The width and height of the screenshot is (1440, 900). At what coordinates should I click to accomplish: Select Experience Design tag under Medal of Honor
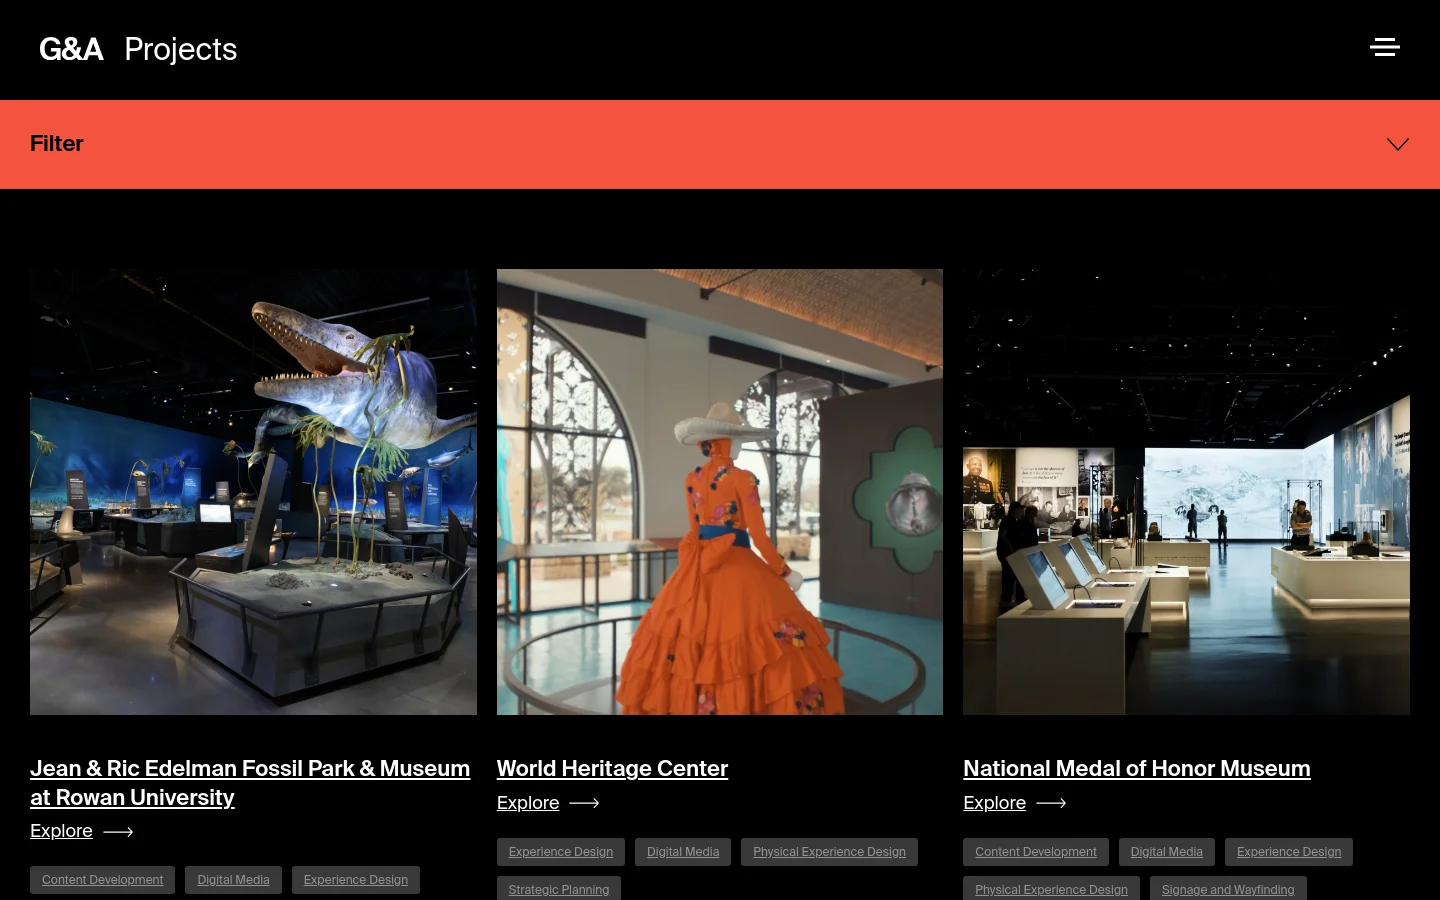tap(1289, 852)
